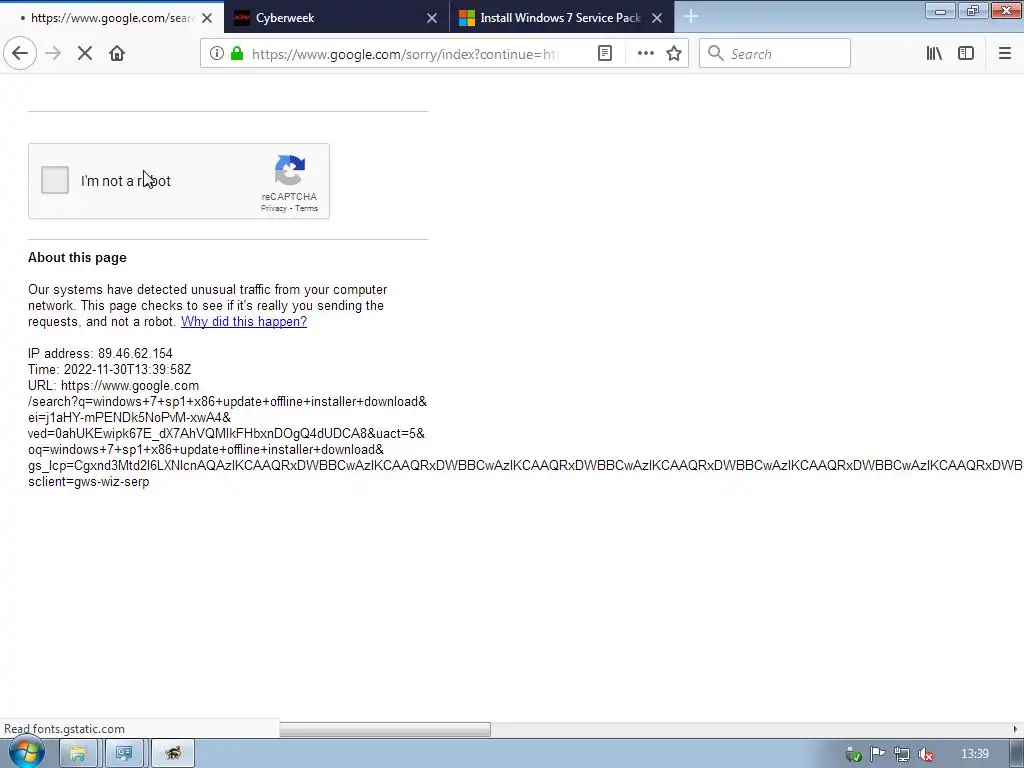Open the second taskbar application with monitor icon

point(124,754)
